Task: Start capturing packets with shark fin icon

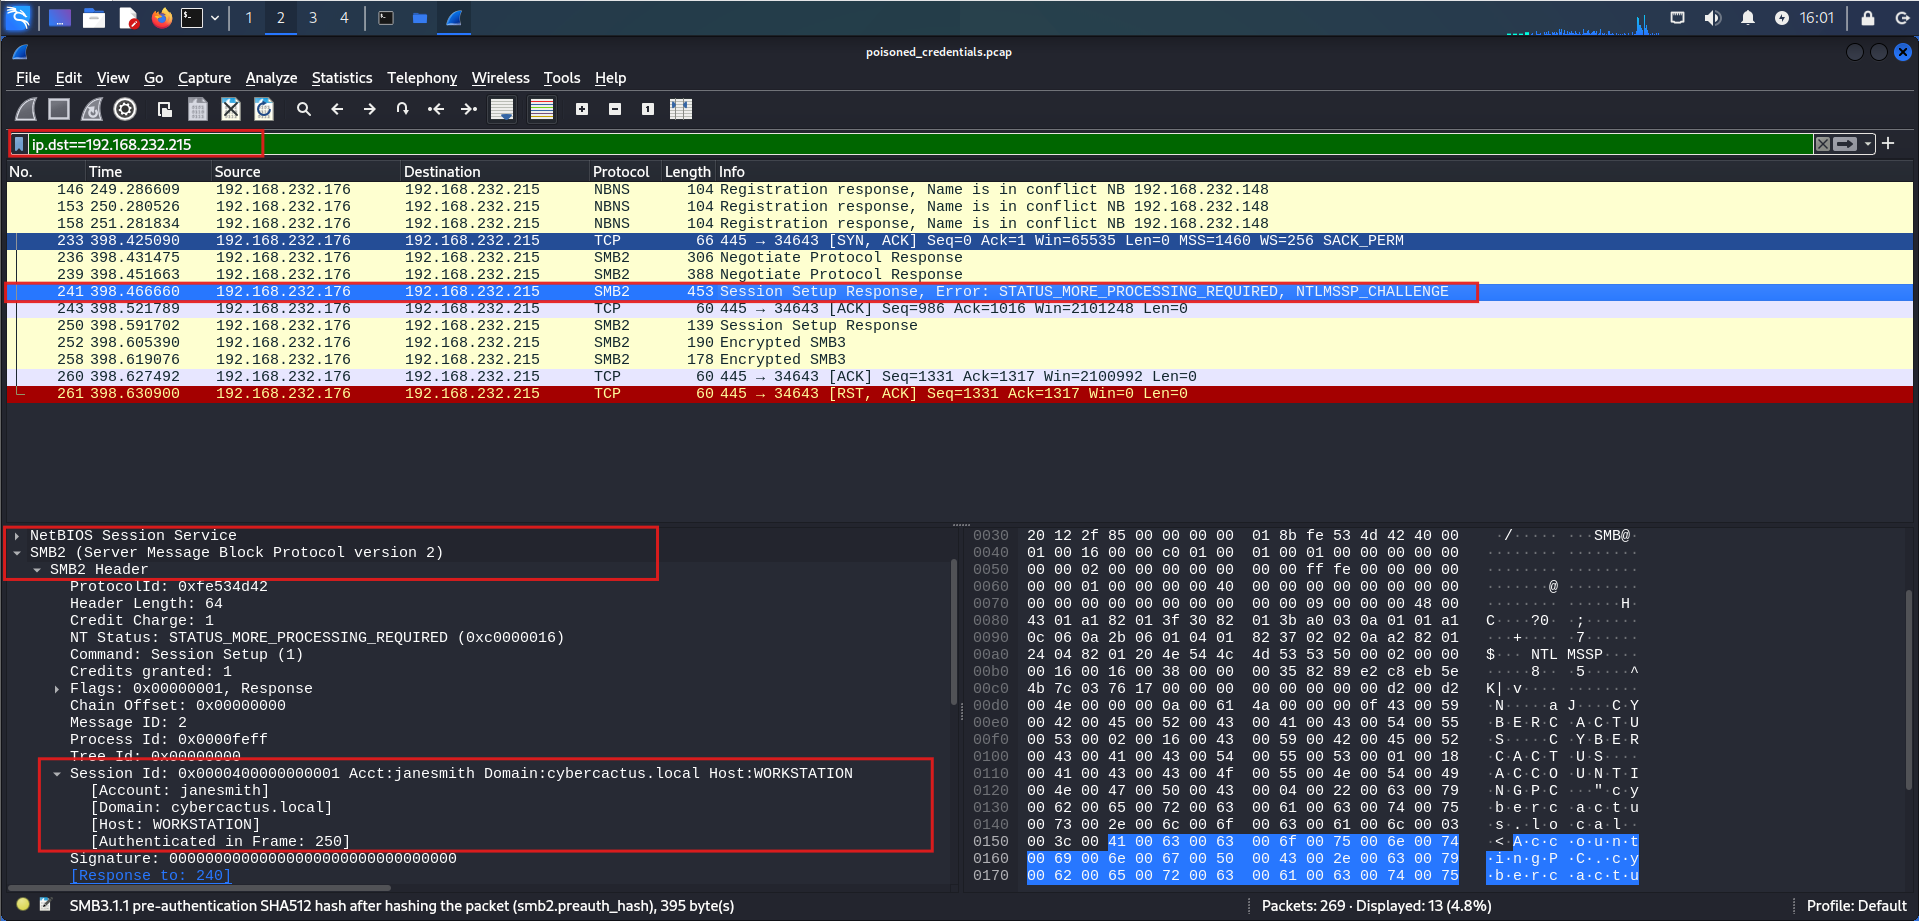Action: click(27, 109)
